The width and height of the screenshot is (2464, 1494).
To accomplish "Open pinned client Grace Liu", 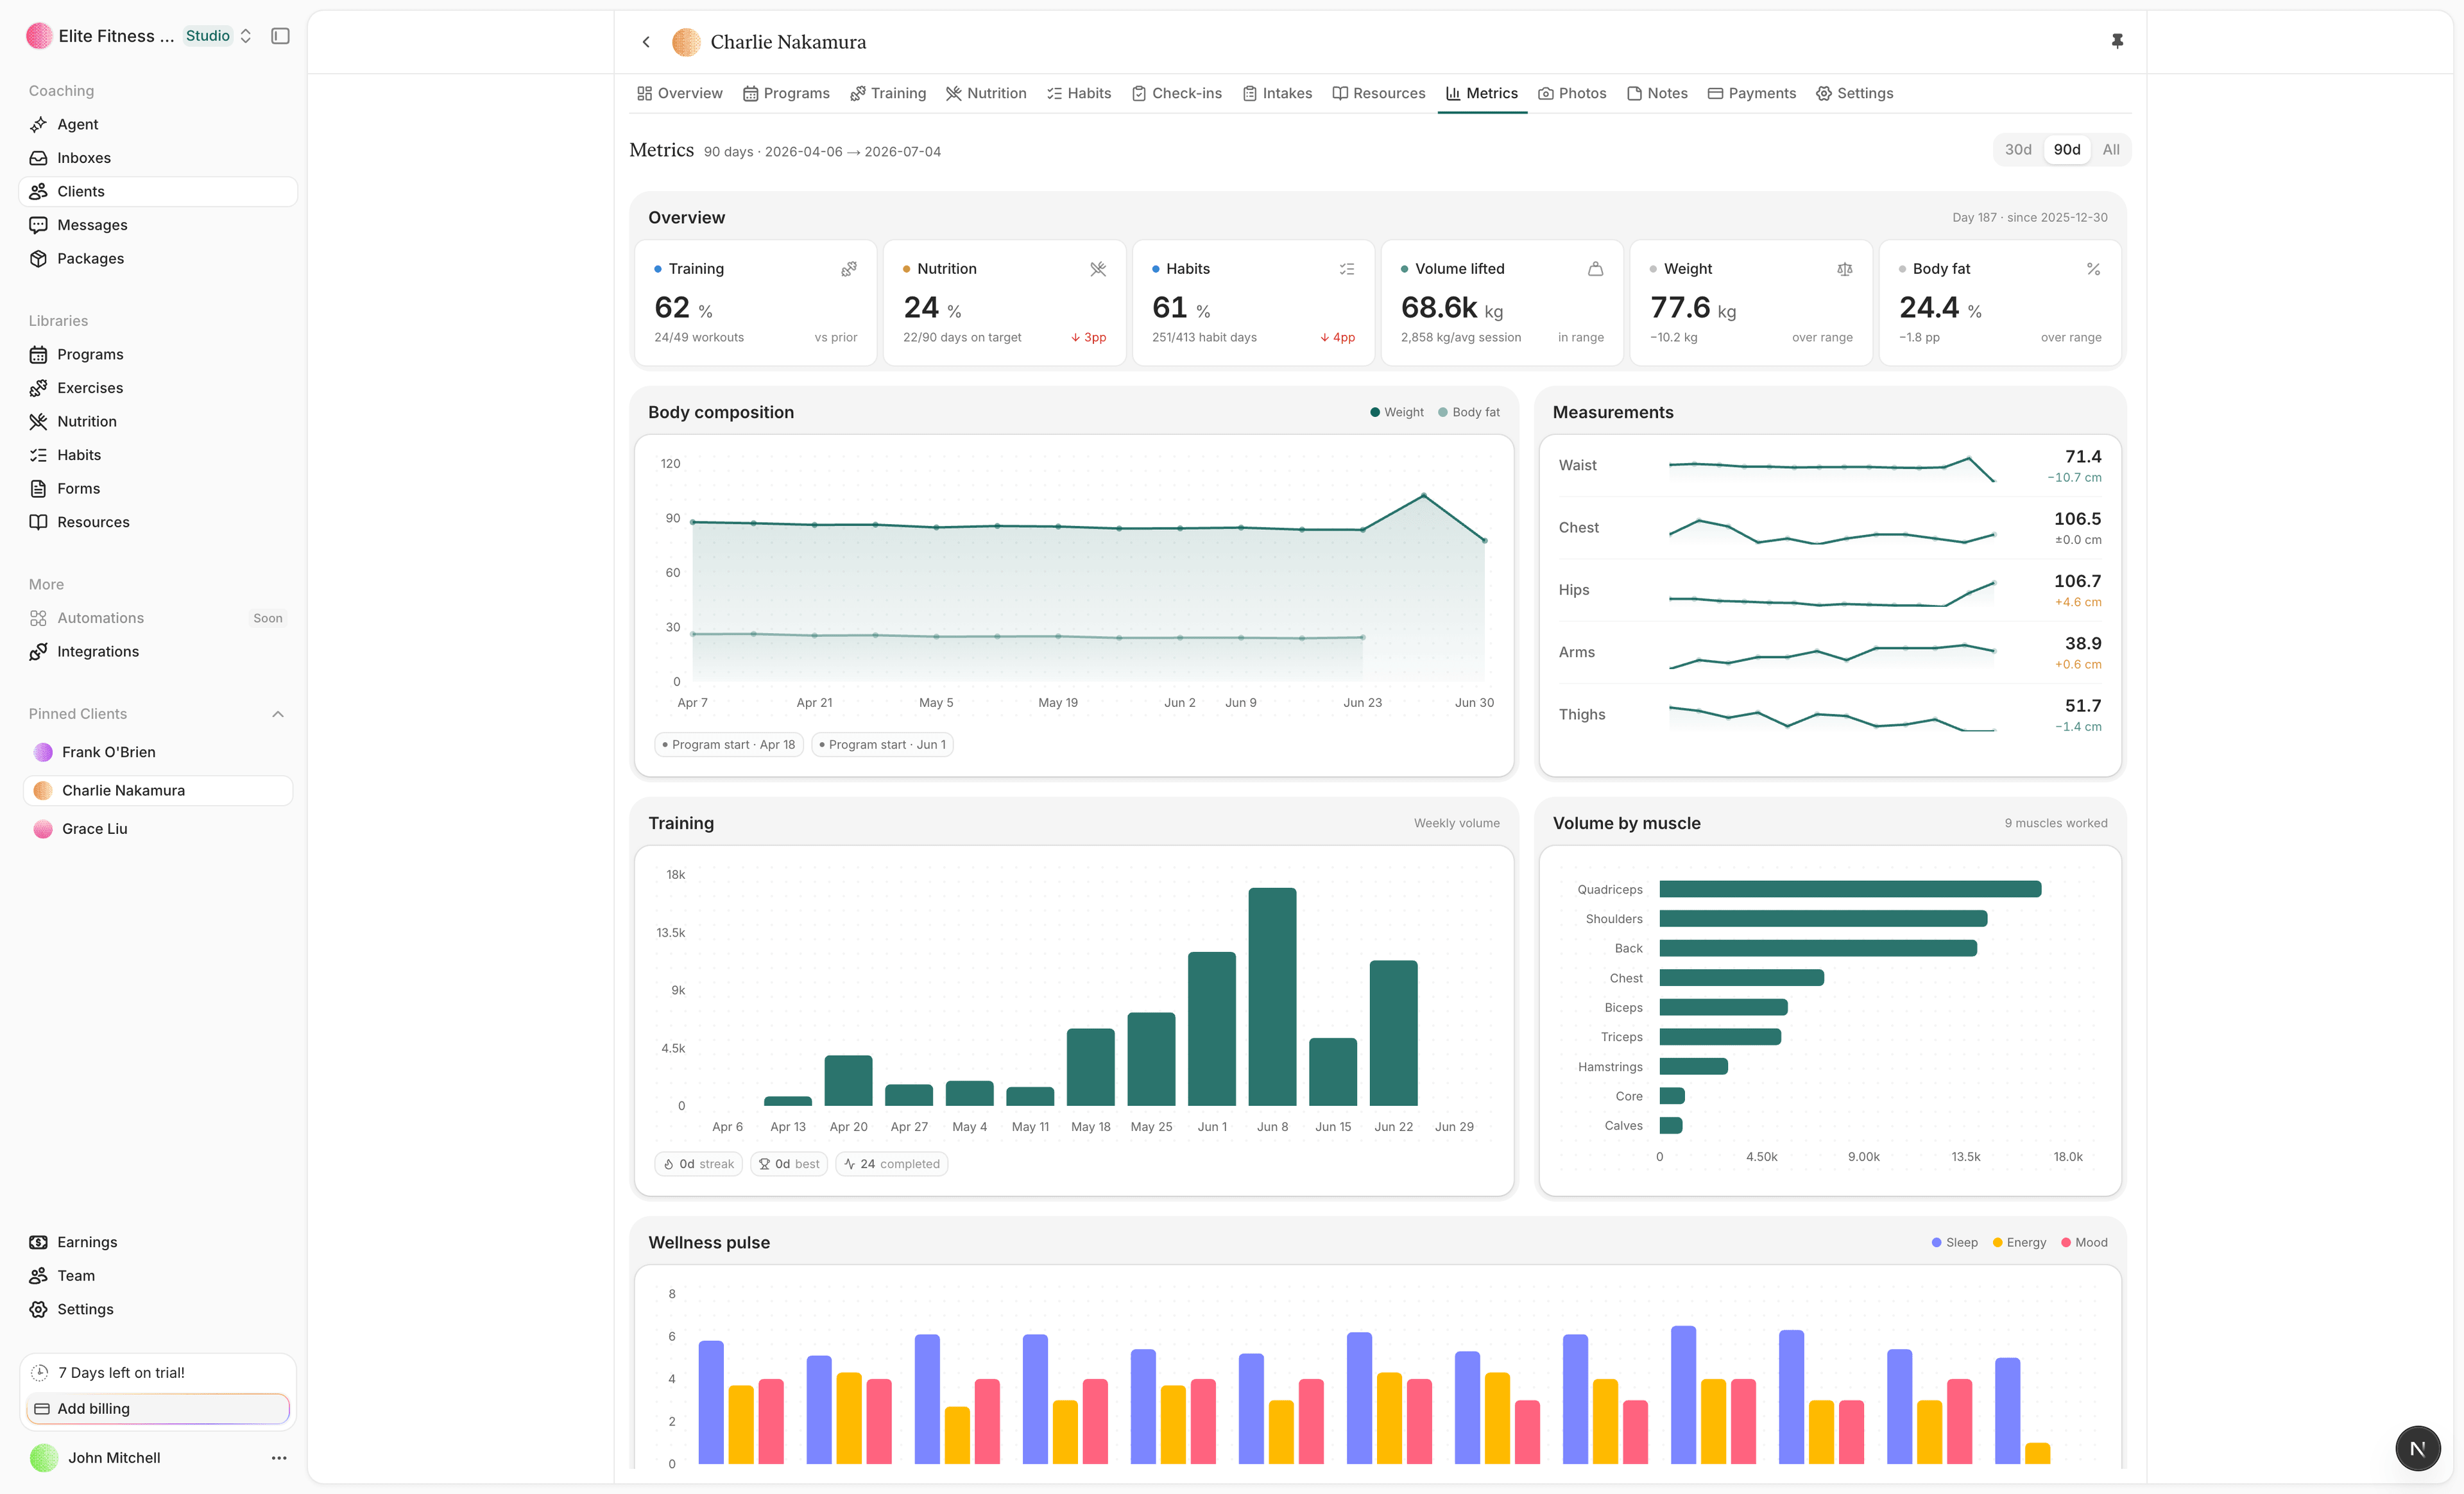I will click(158, 829).
